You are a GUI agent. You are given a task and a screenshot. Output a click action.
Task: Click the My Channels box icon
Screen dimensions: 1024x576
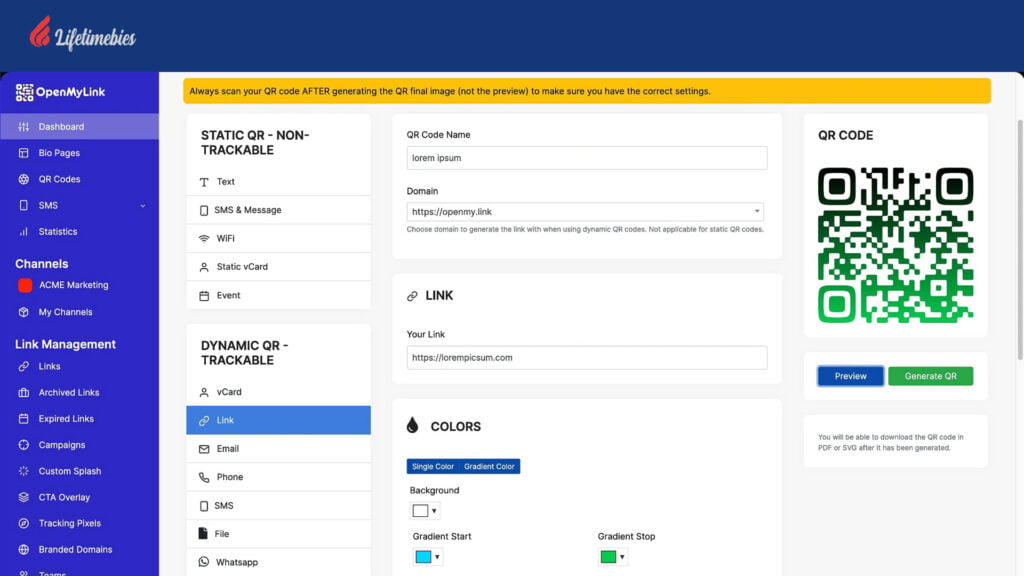(x=24, y=312)
